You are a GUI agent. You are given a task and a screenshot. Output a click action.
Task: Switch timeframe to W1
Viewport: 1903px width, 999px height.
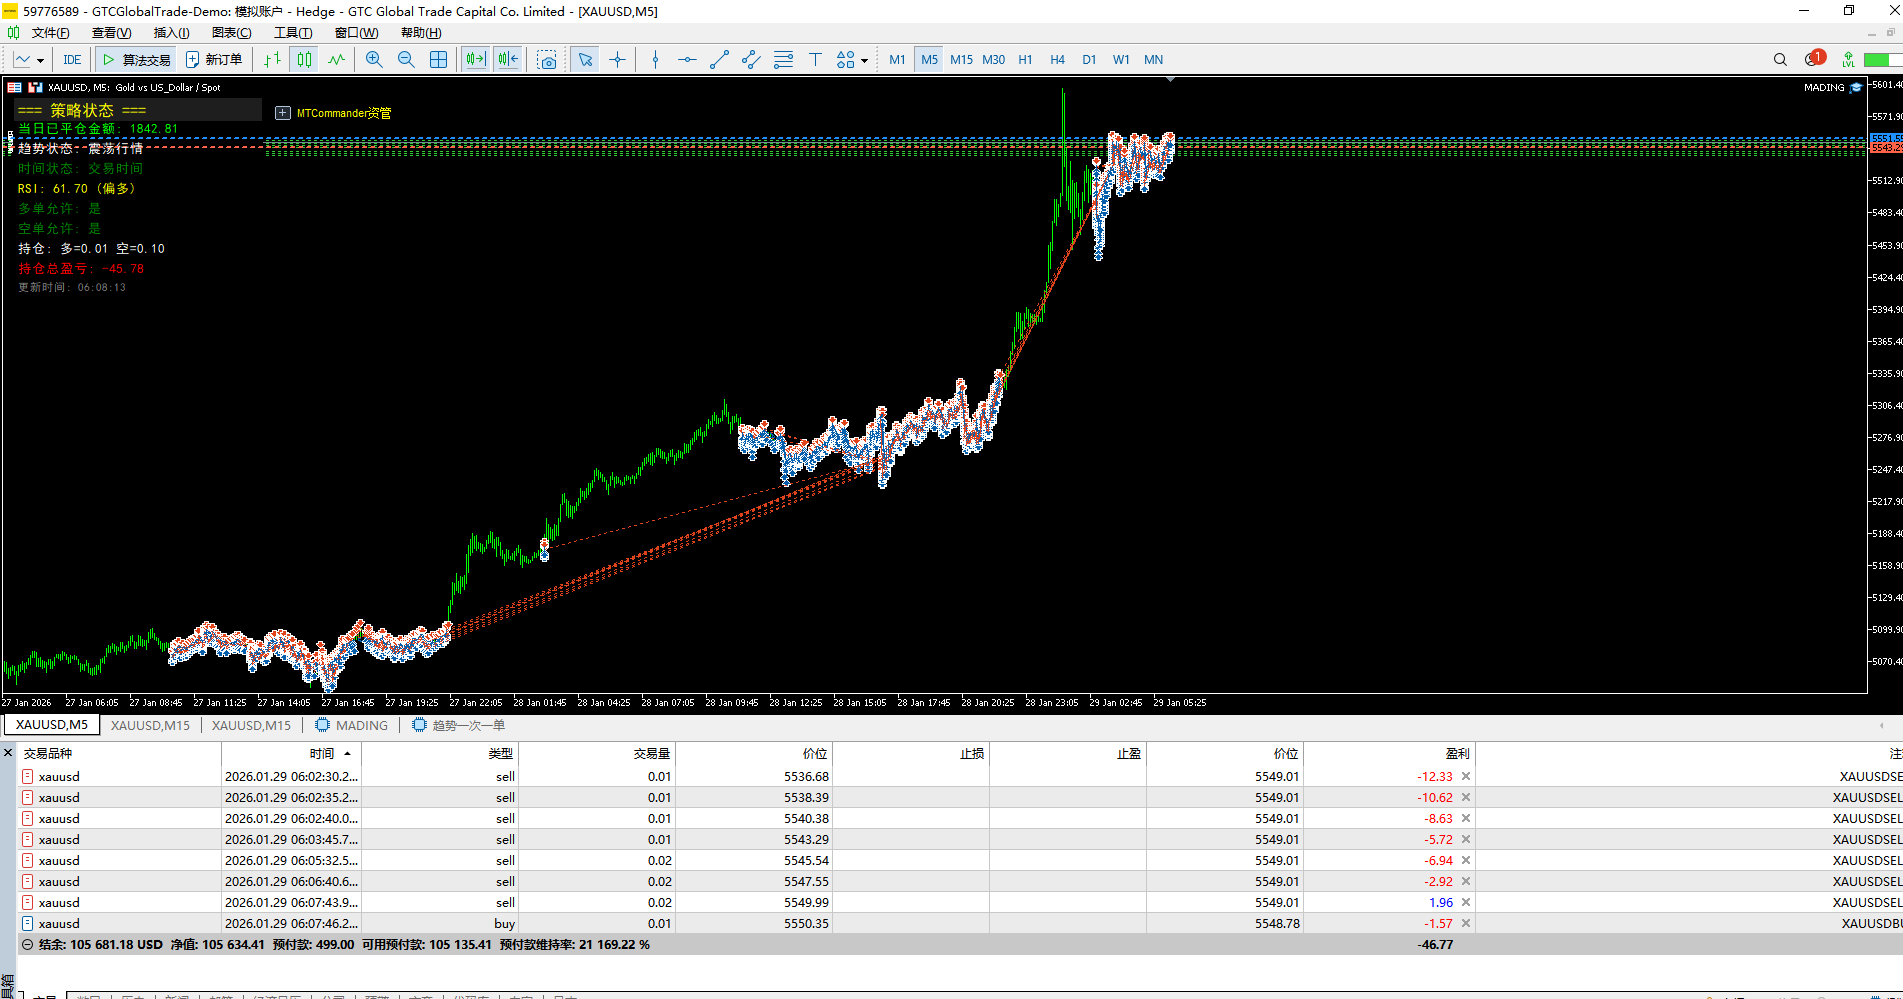click(1121, 60)
